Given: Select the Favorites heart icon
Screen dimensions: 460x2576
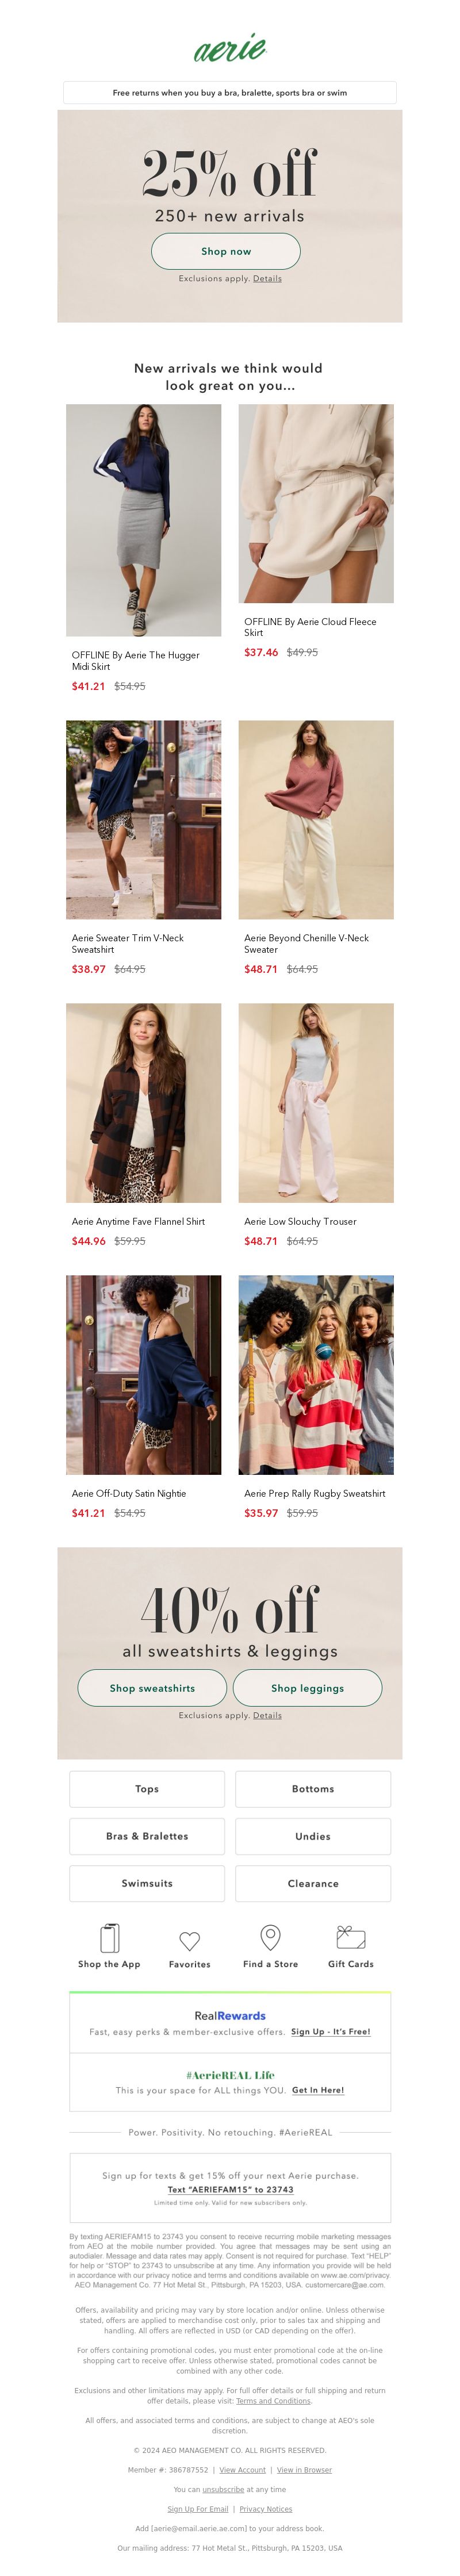Looking at the screenshot, I should point(189,1941).
